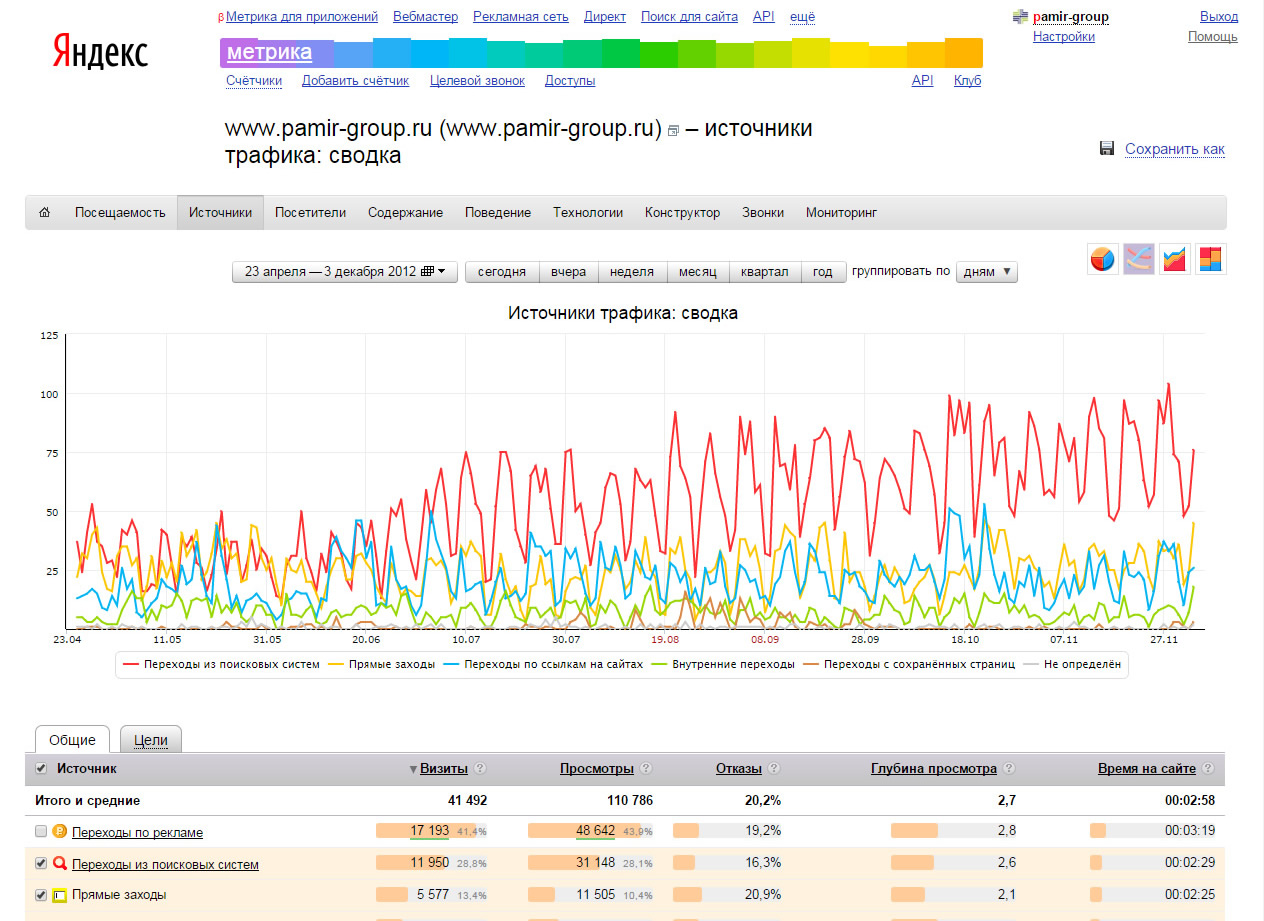
Task: Set period to сегодня
Action: 502,271
